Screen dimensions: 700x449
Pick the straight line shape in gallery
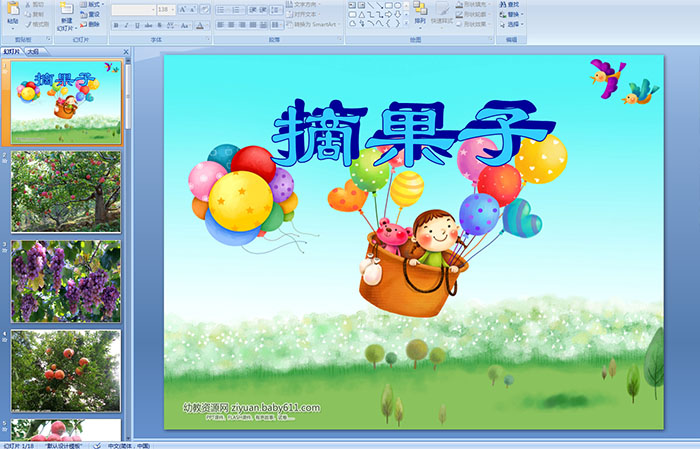pyautogui.click(x=370, y=5)
